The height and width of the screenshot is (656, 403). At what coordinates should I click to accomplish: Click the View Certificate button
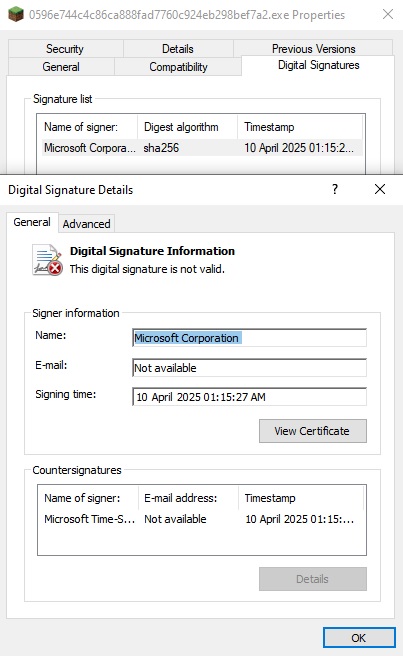click(x=313, y=431)
